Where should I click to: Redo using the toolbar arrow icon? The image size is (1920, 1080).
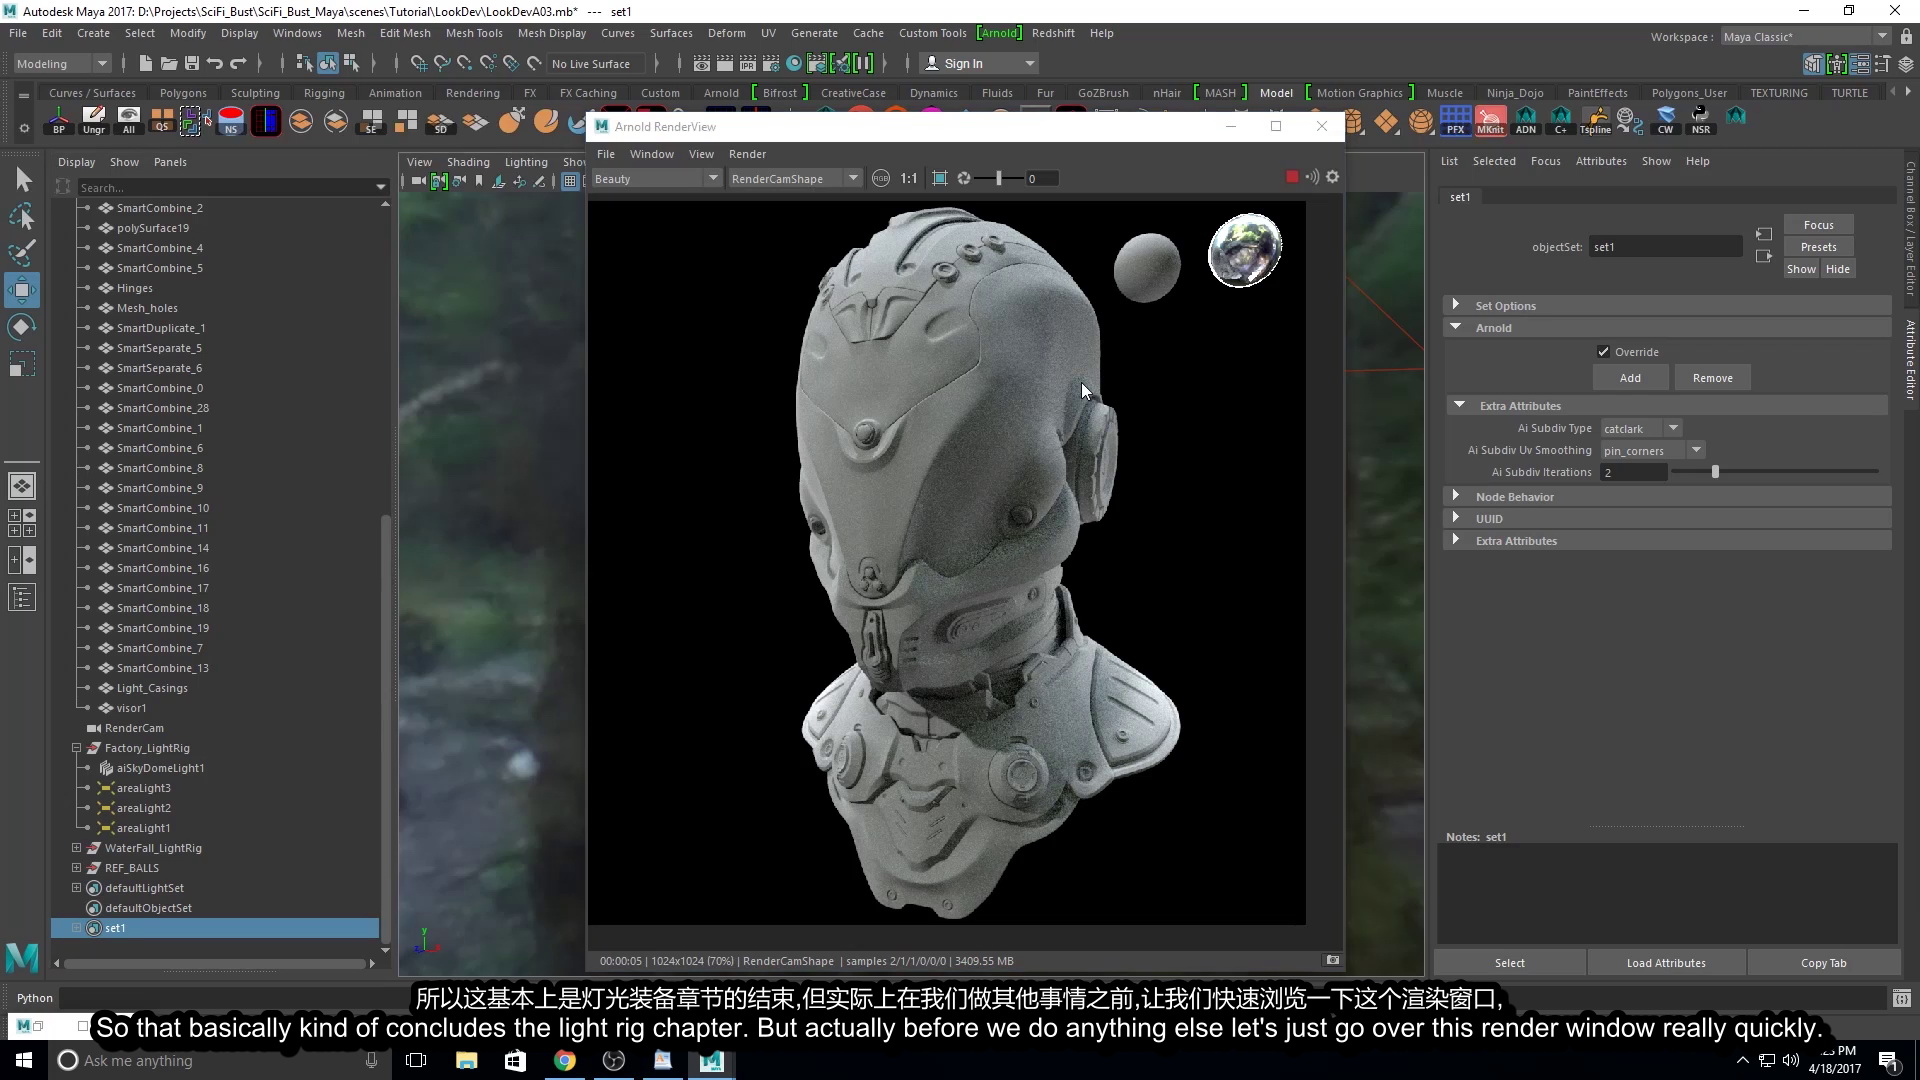click(x=238, y=63)
